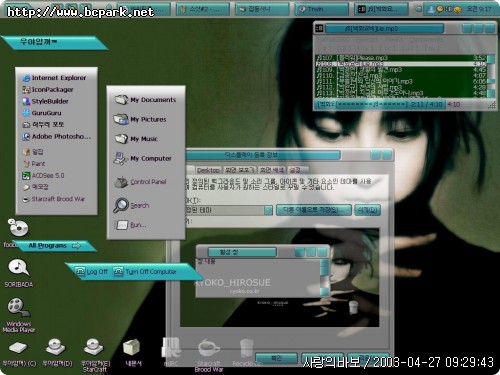The width and height of the screenshot is (500, 375).
Task: Click the 우아앙꺼 Start menu user header
Action: point(54,42)
